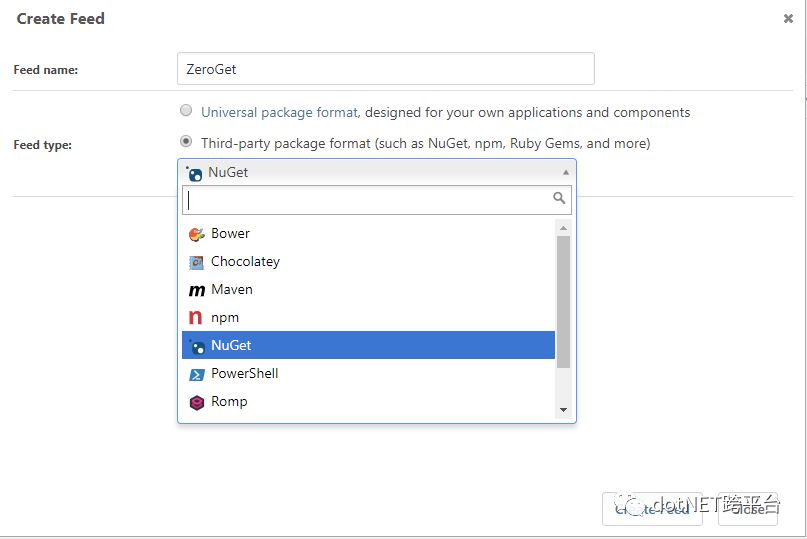Screen dimensions: 807x539
Task: Choose npm from the feed type list
Action: 369,317
